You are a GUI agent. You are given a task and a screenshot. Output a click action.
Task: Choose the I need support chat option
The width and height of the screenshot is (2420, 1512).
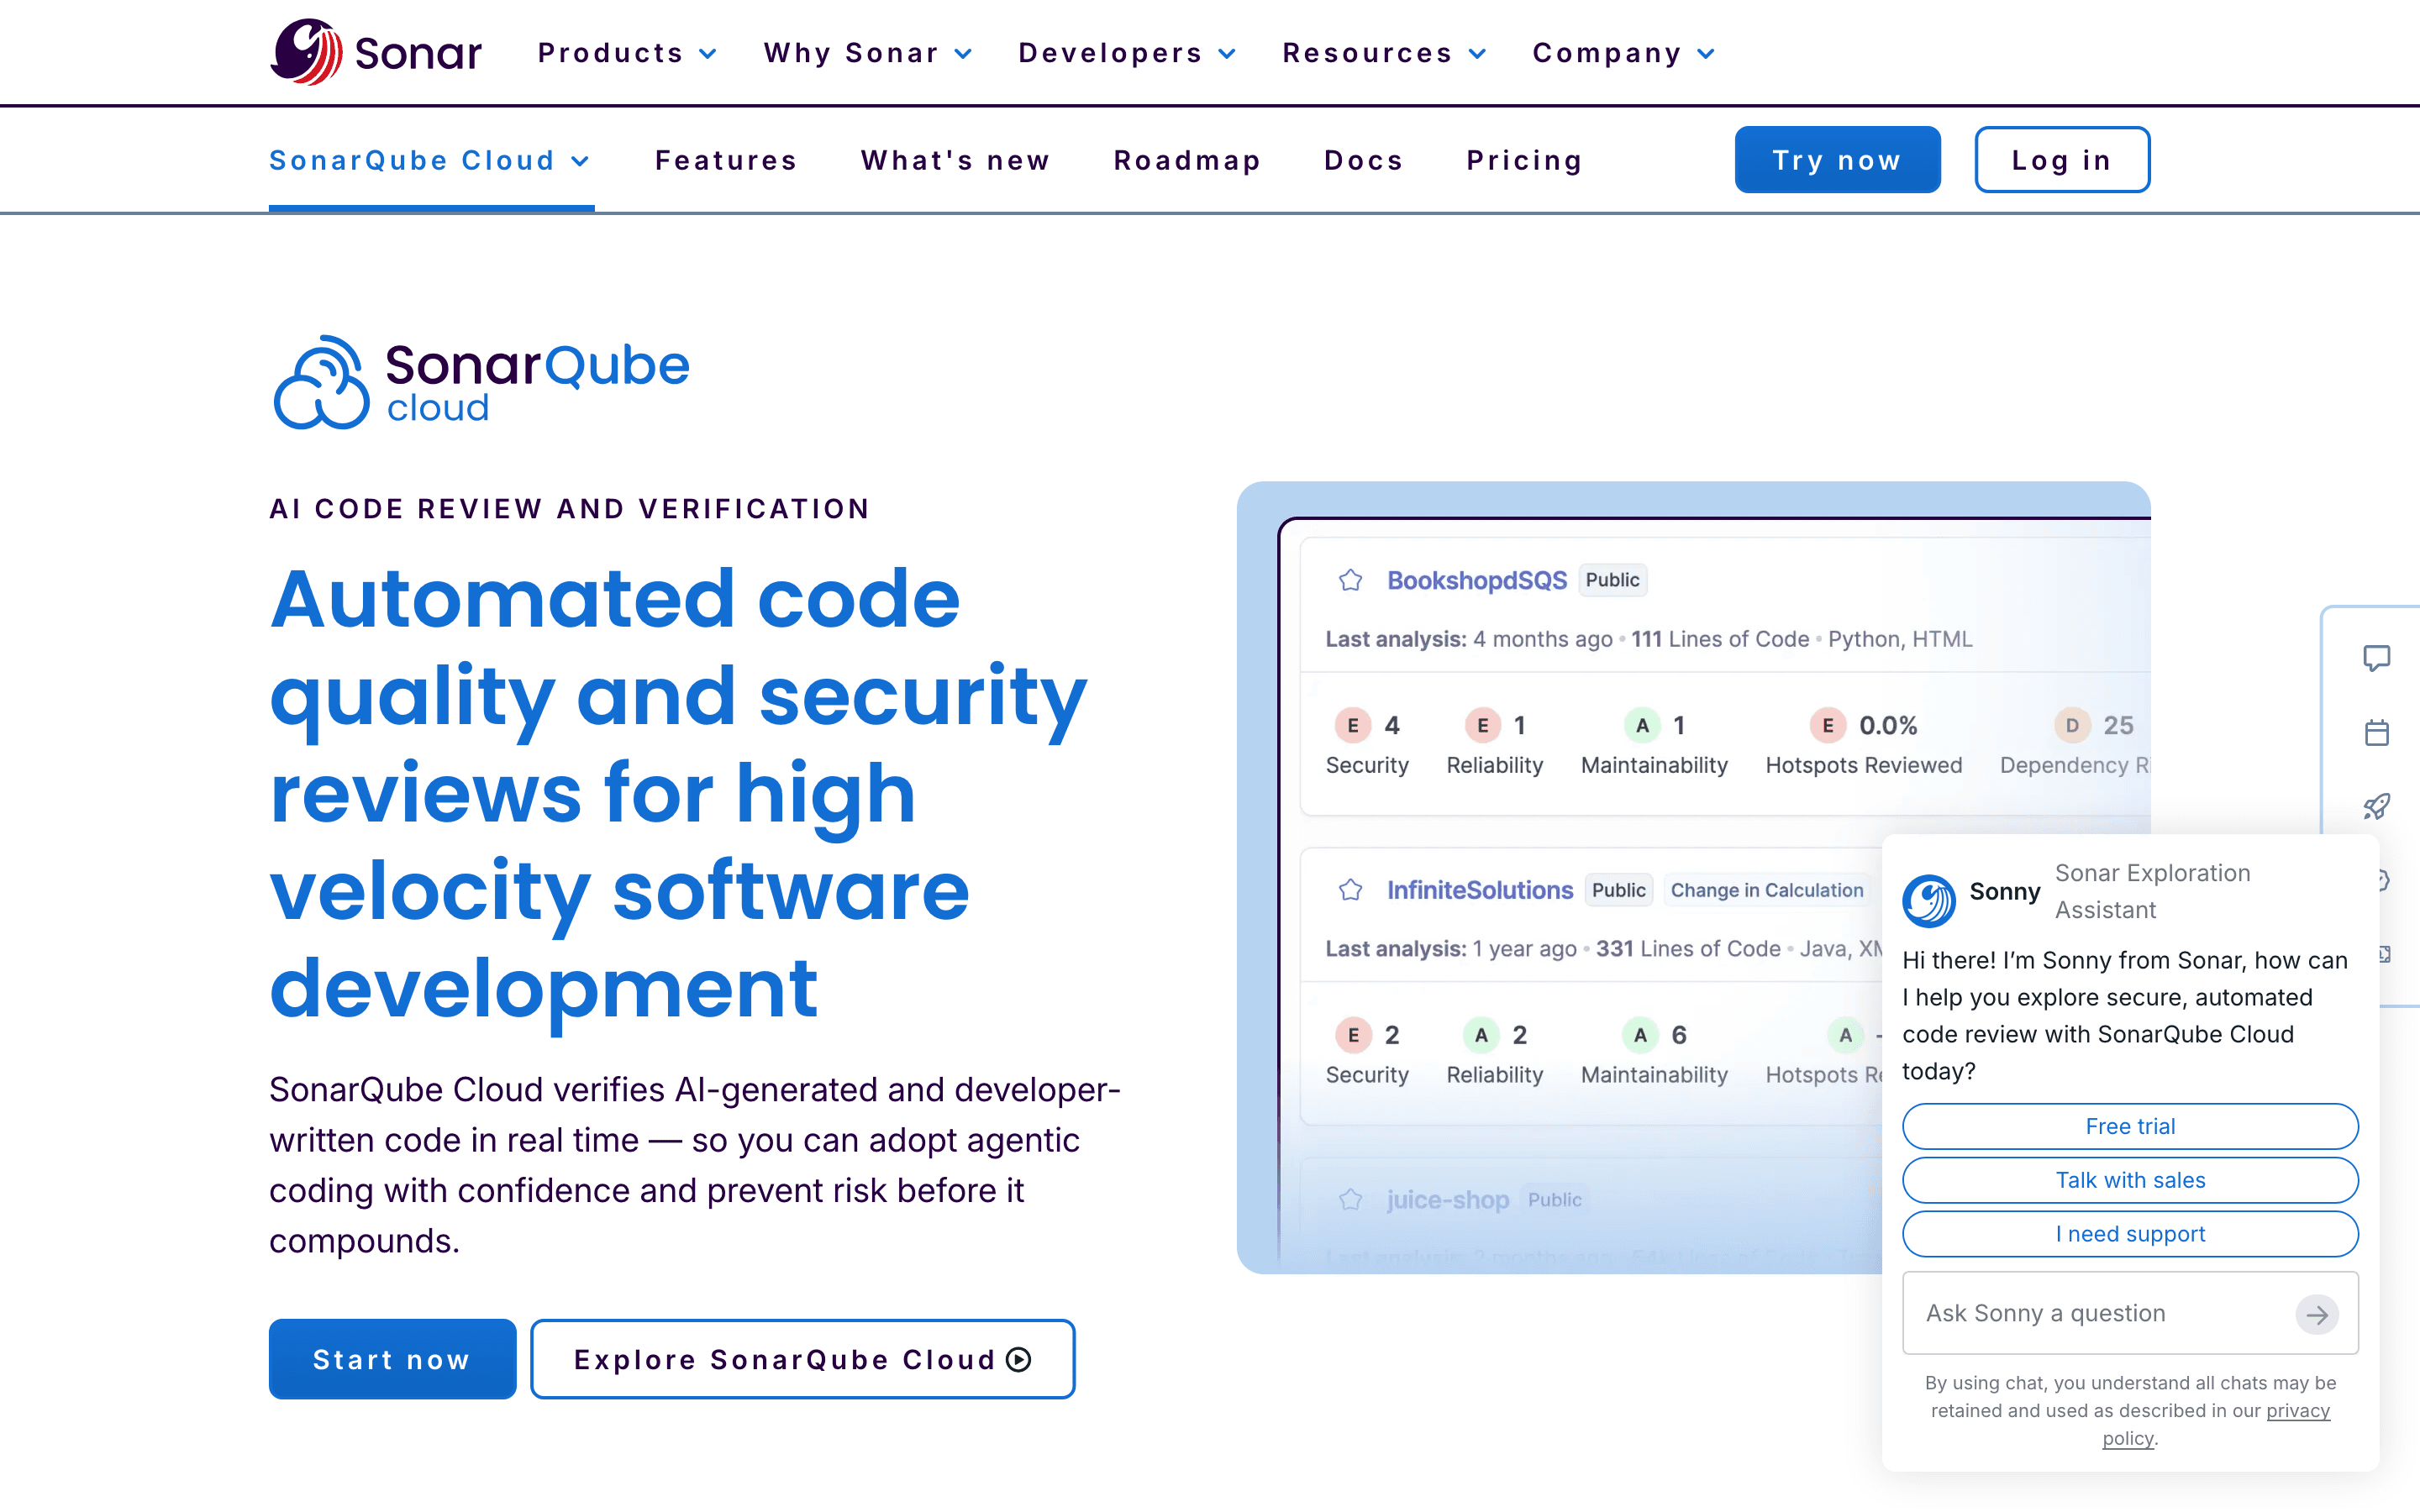pyautogui.click(x=2130, y=1234)
